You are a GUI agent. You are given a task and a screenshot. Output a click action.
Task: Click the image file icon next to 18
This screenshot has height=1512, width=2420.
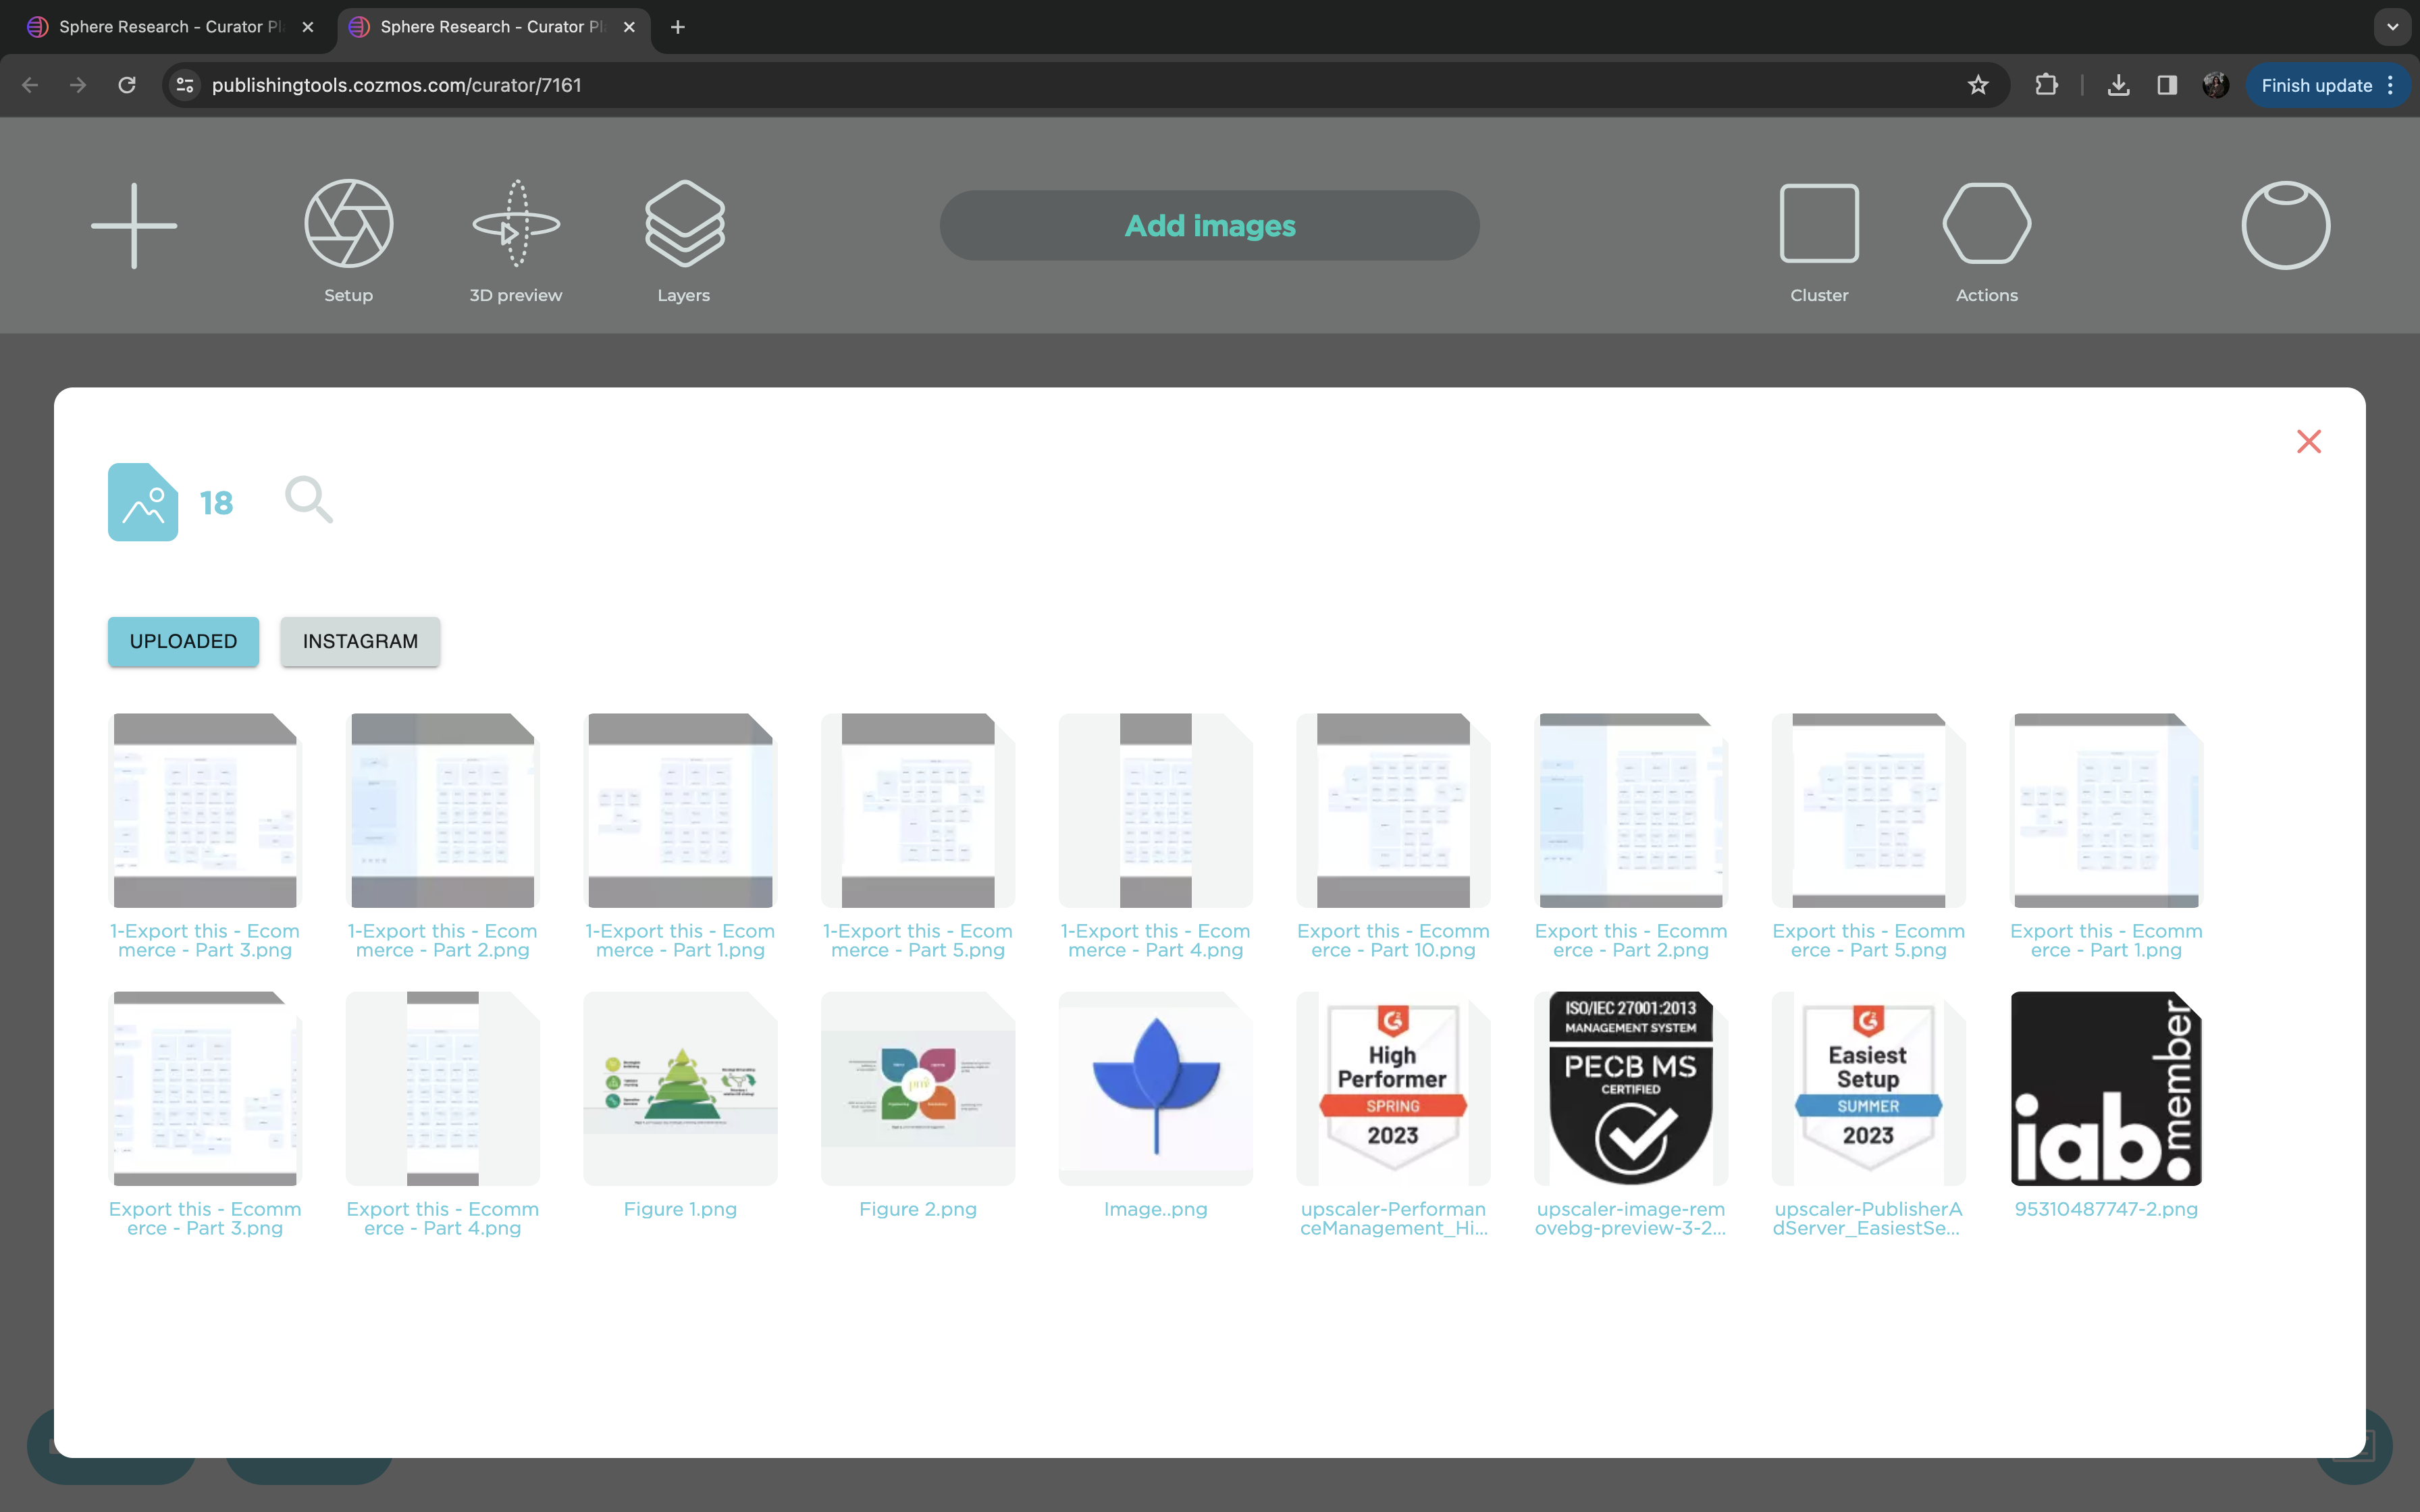point(143,502)
